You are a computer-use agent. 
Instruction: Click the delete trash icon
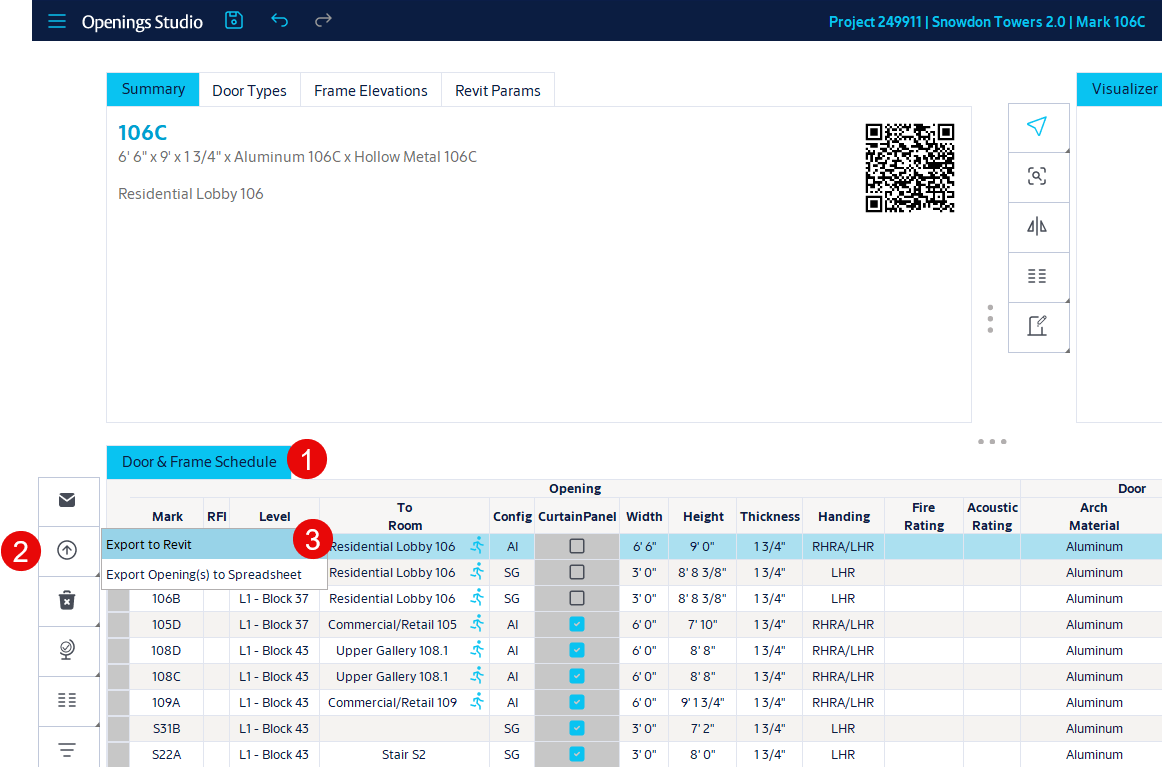(67, 600)
